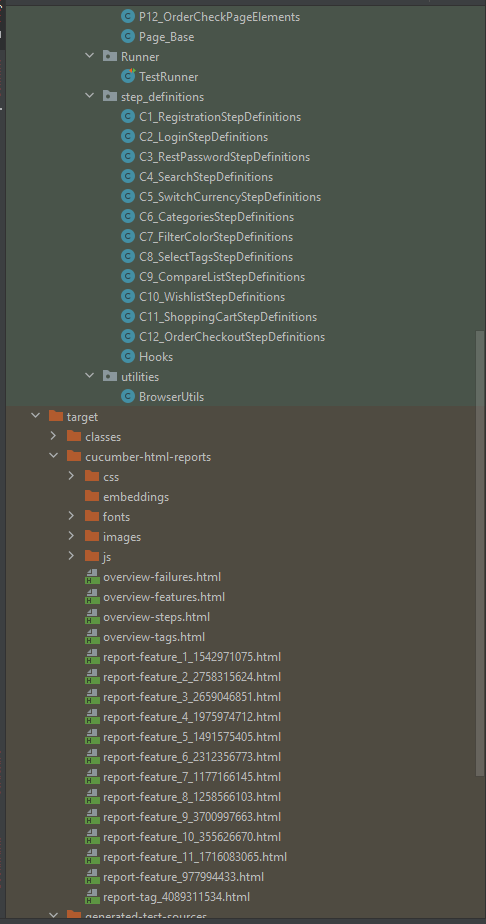Select report-feature_4_1975974712.html

click(x=192, y=717)
